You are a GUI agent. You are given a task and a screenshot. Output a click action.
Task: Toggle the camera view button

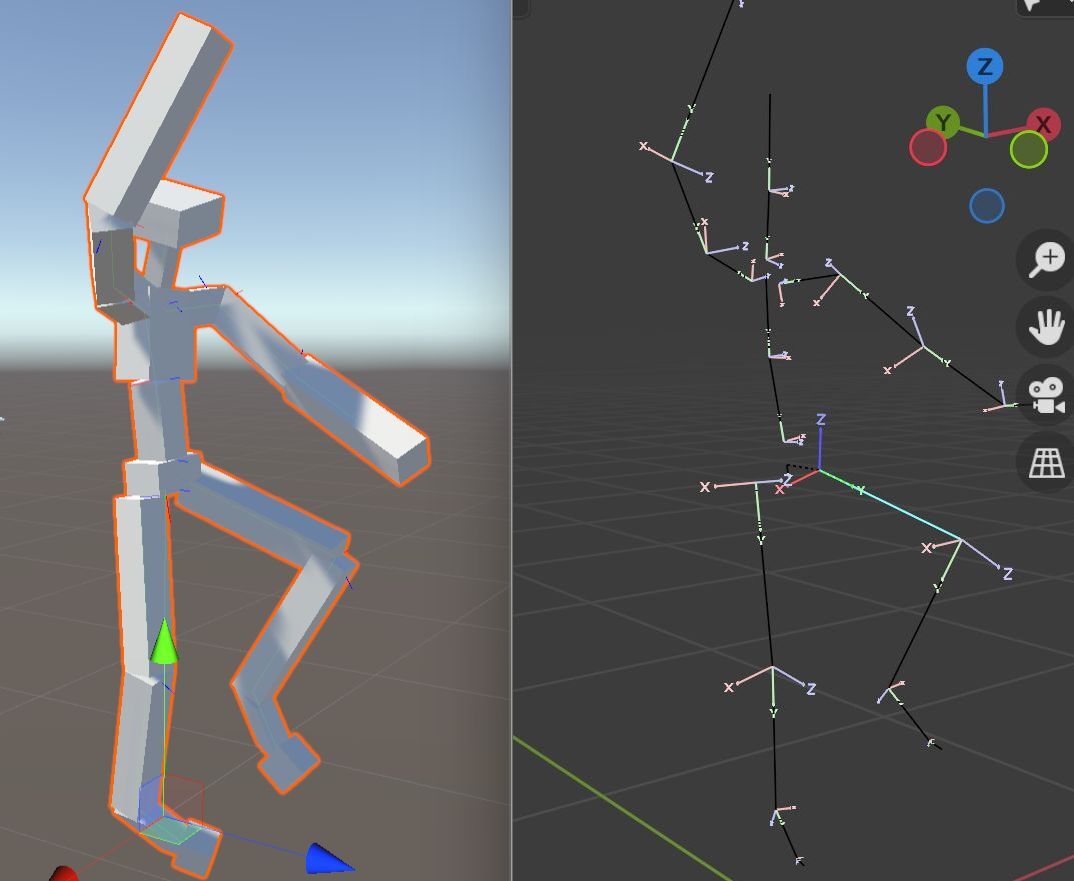(x=1046, y=395)
